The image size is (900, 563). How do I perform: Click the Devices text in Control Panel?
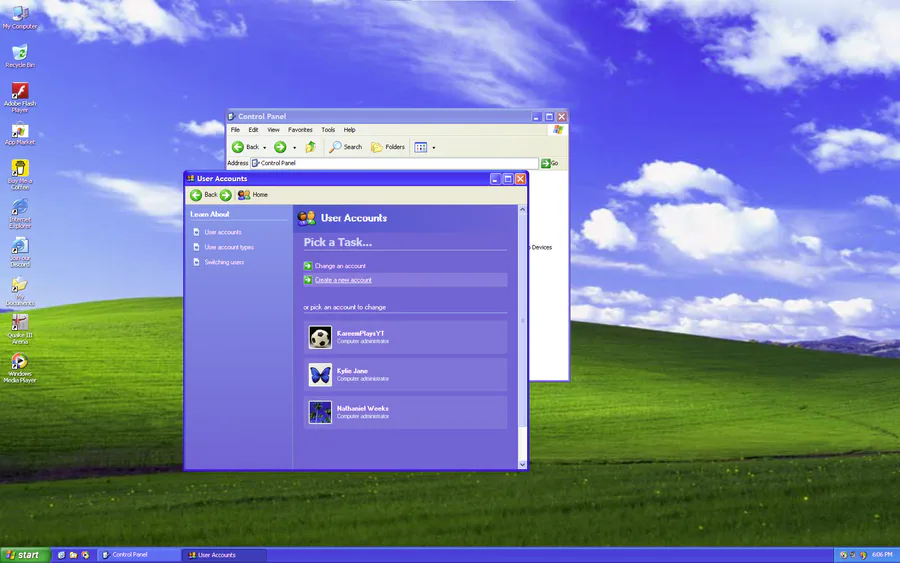point(541,247)
